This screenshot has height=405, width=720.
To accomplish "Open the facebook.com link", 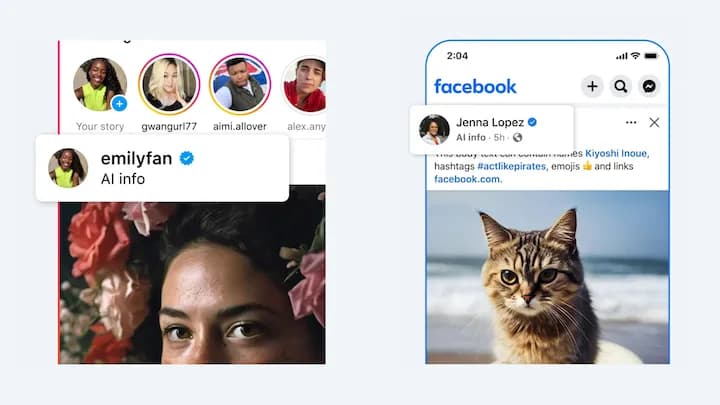I will click(468, 179).
